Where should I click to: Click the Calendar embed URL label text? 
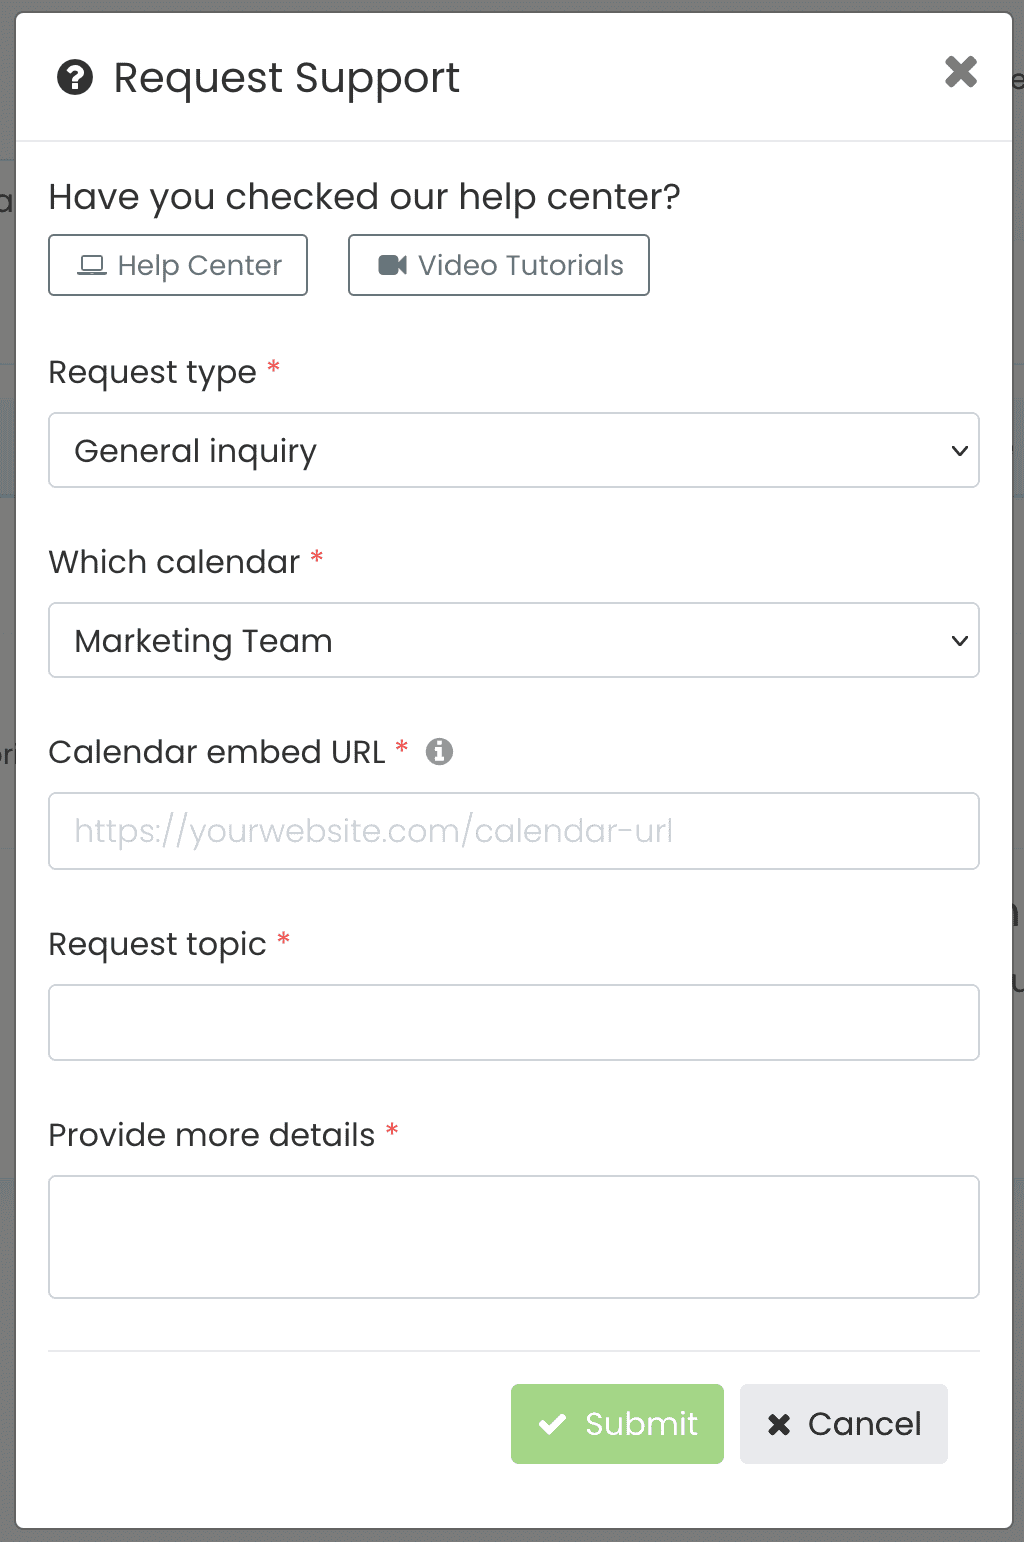(x=216, y=752)
